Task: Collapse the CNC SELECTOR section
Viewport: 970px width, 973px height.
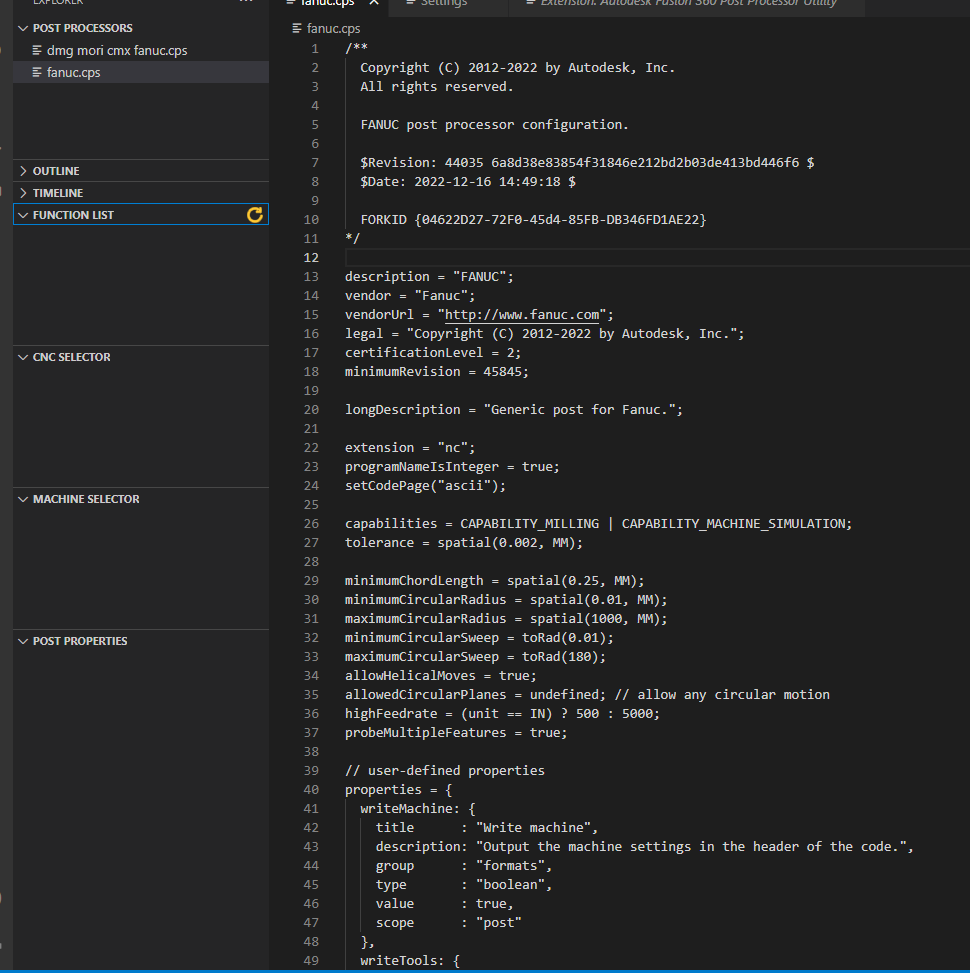Action: (x=23, y=357)
